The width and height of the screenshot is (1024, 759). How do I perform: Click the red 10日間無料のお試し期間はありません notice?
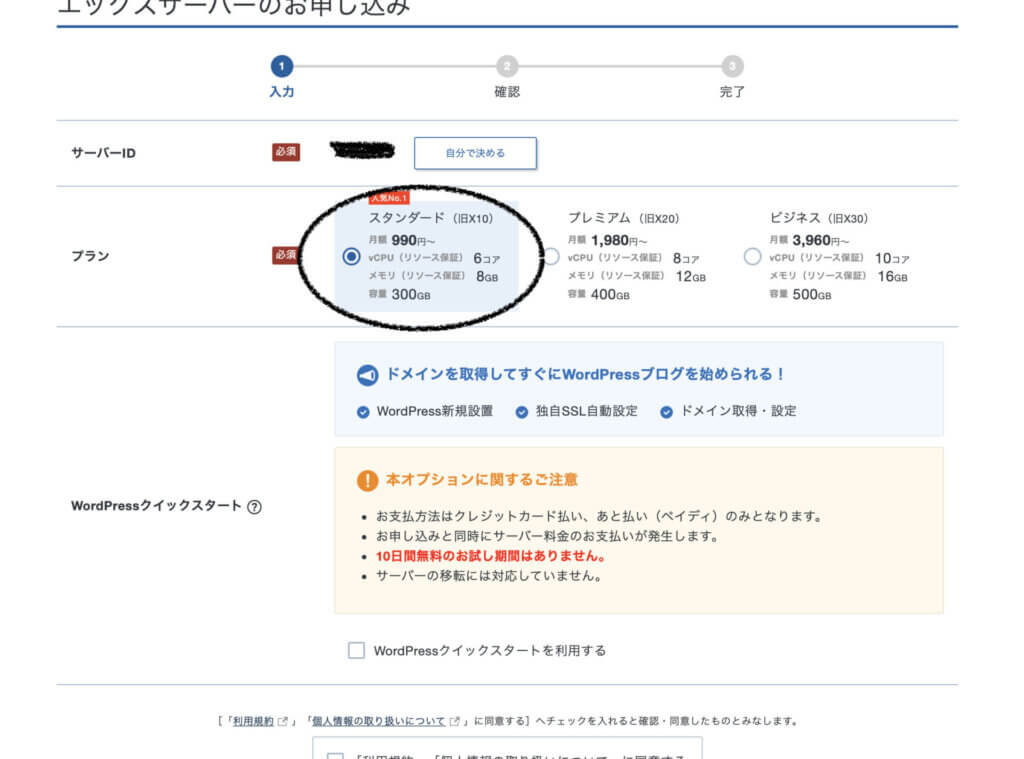pyautogui.click(x=493, y=557)
